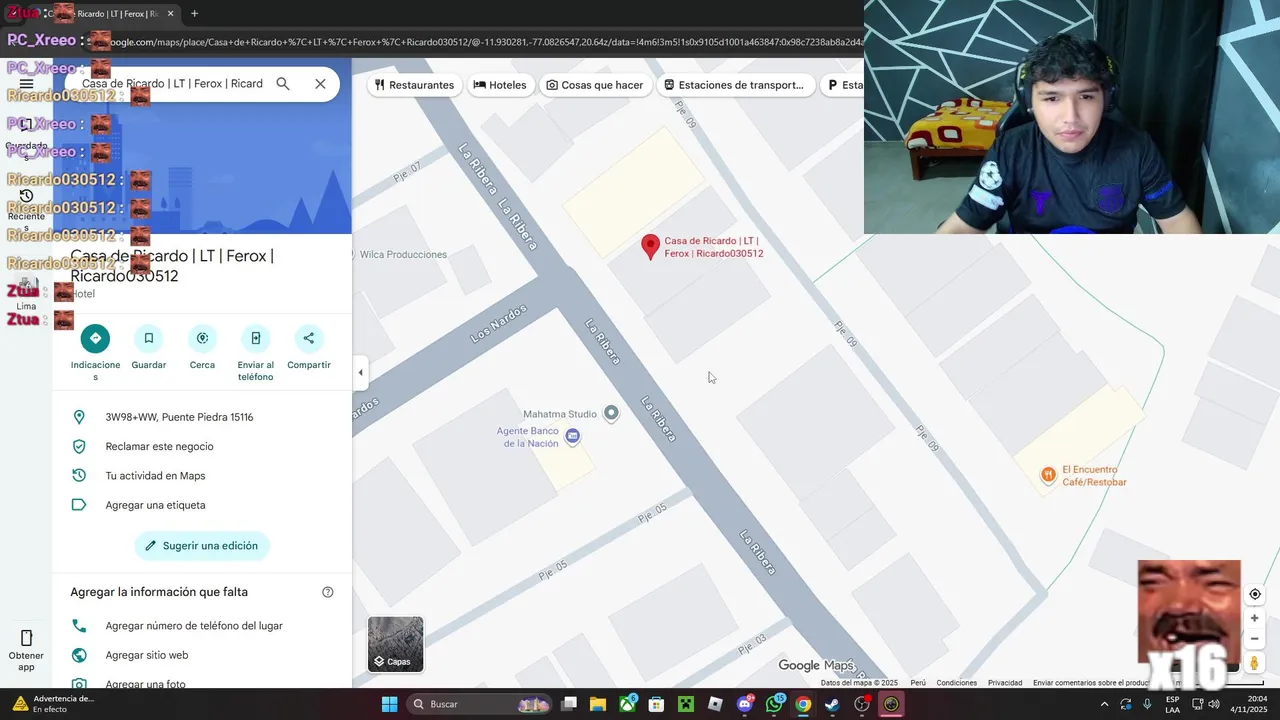This screenshot has width=1280, height=720.
Task: Click Wilca Producciones map label
Action: click(x=403, y=255)
